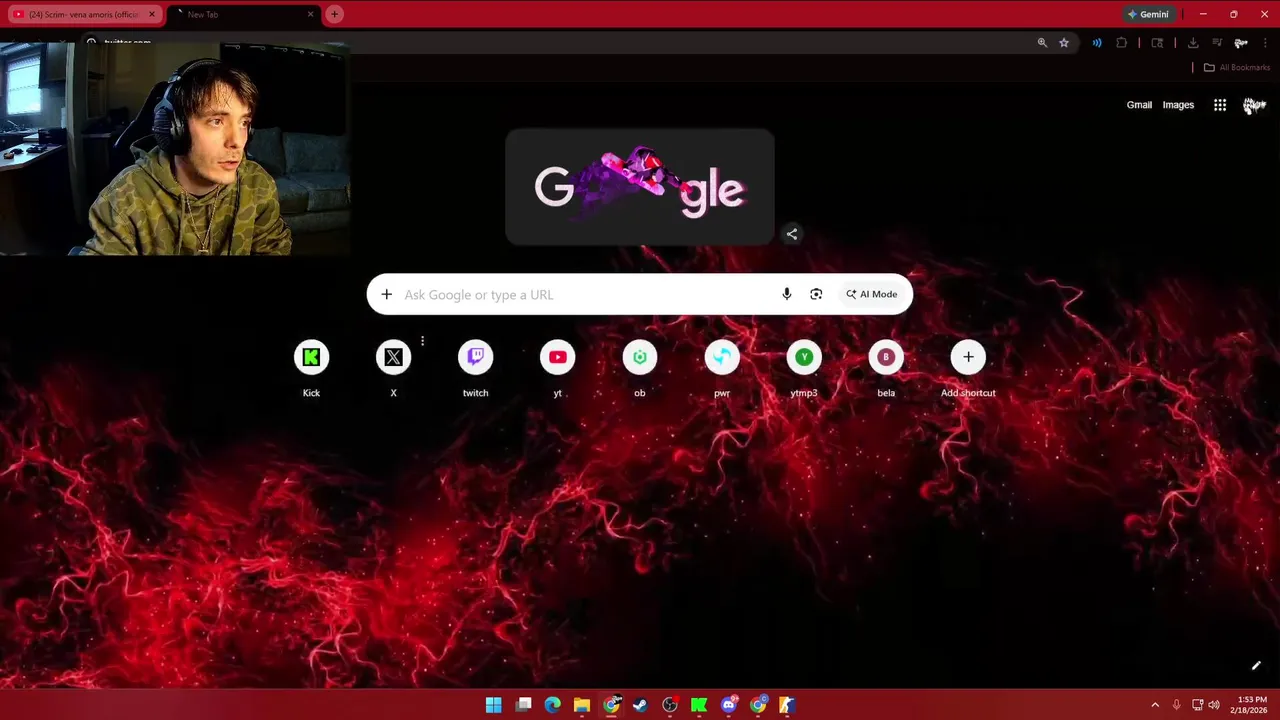Open Google account profile picture

point(1254,105)
